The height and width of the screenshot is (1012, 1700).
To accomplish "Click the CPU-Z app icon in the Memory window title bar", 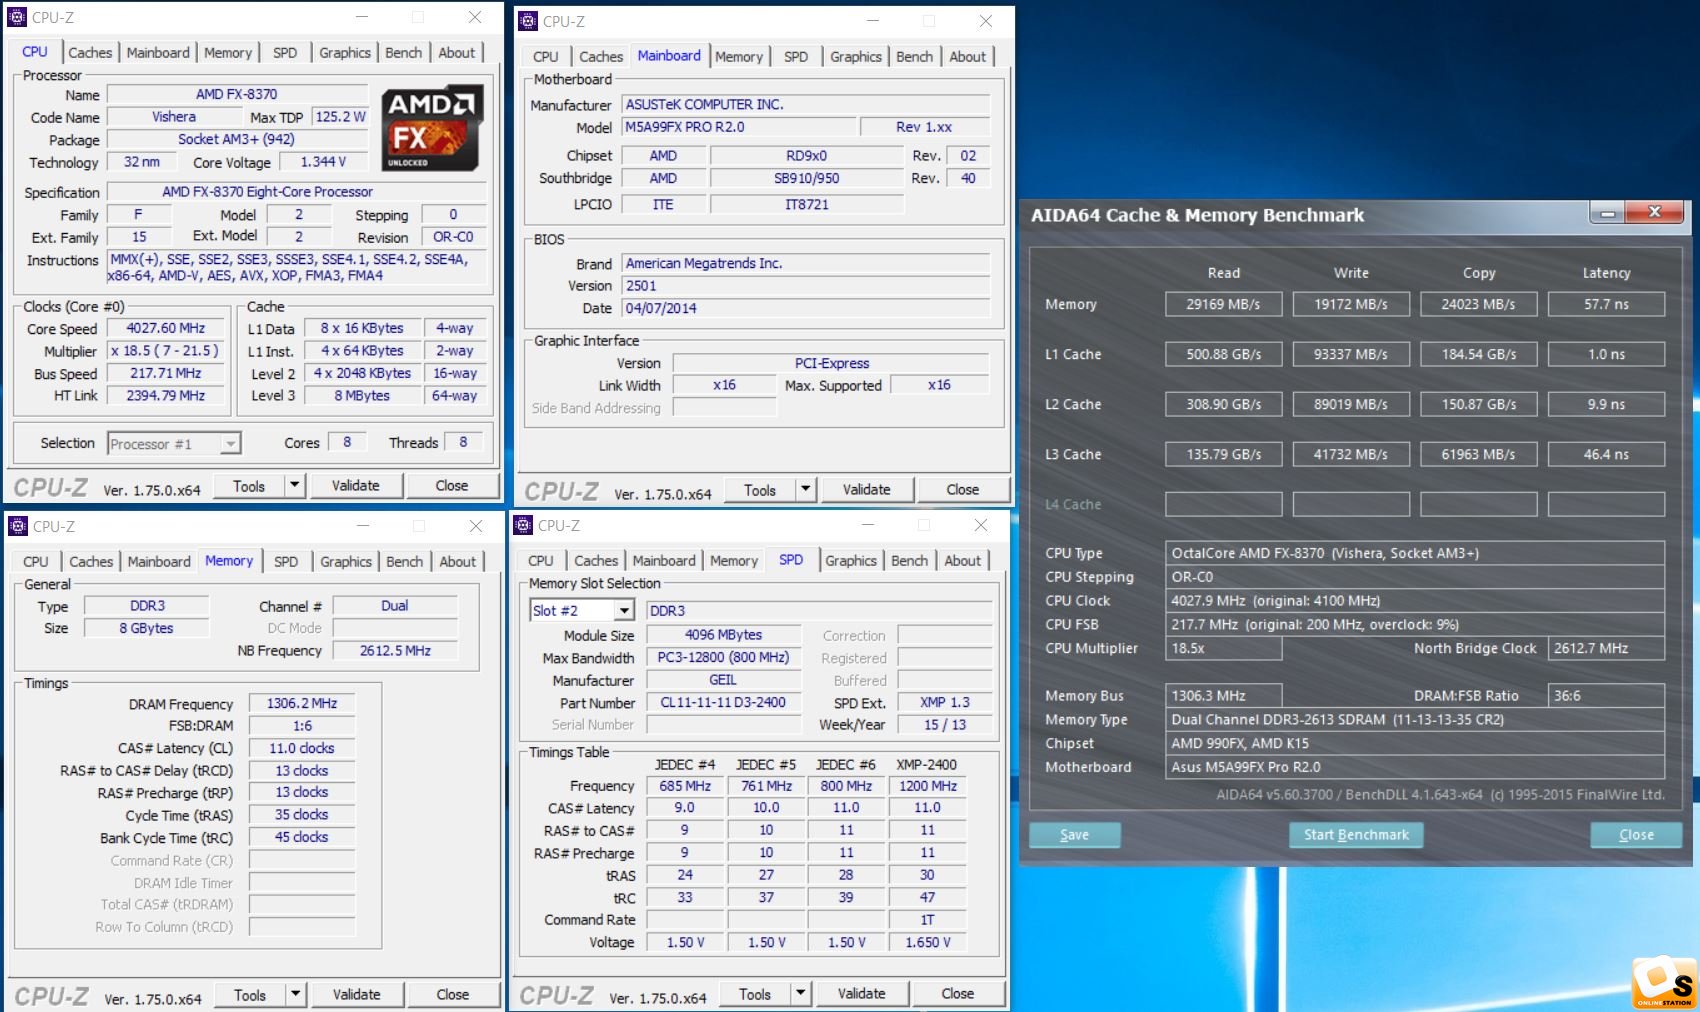I will point(18,526).
